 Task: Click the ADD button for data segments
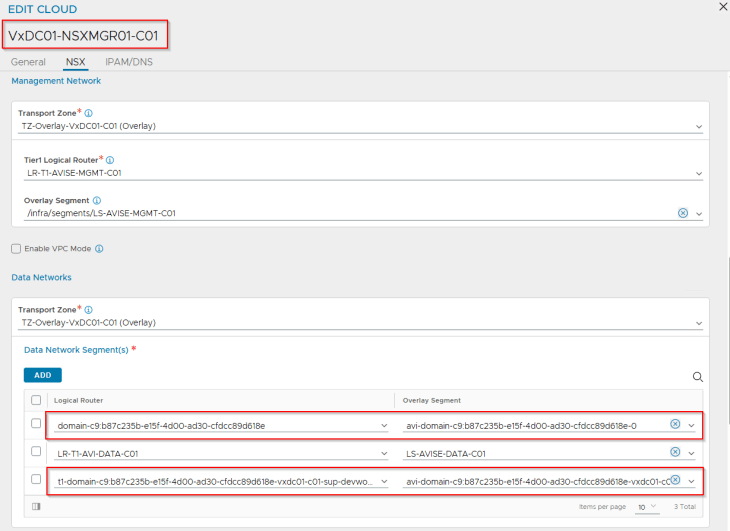(x=42, y=375)
